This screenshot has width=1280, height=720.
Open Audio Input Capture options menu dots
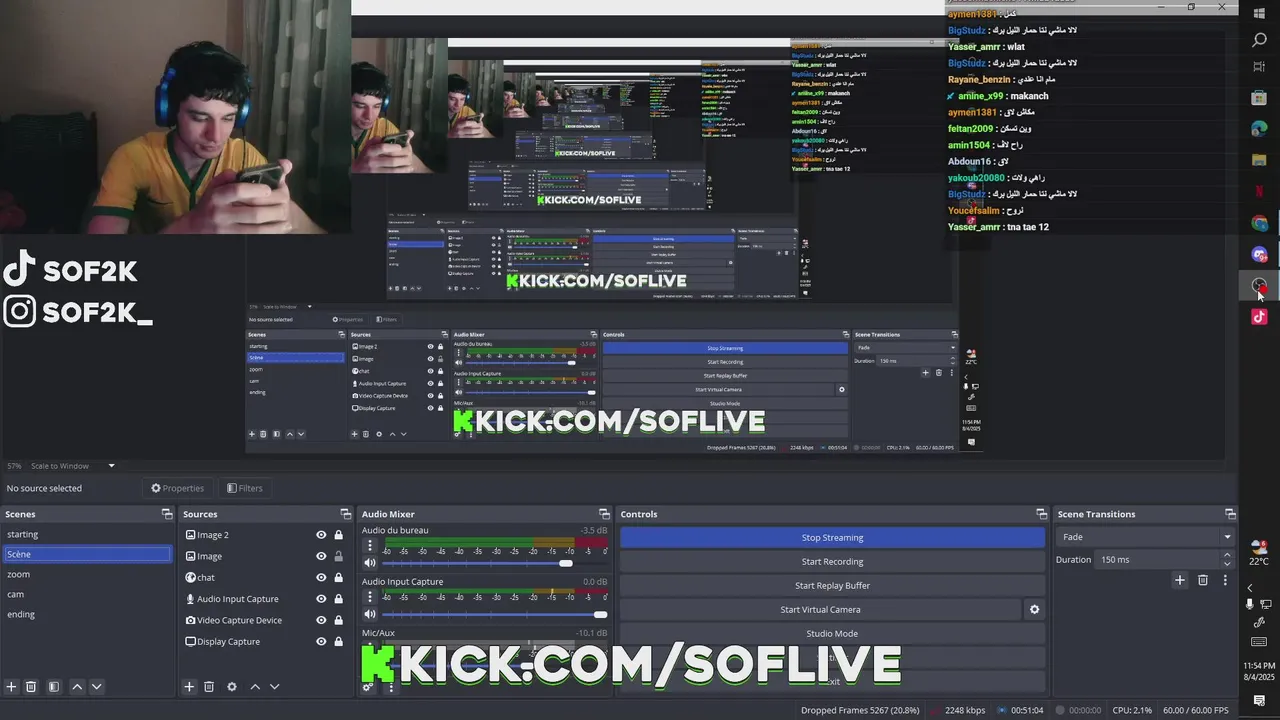370,597
